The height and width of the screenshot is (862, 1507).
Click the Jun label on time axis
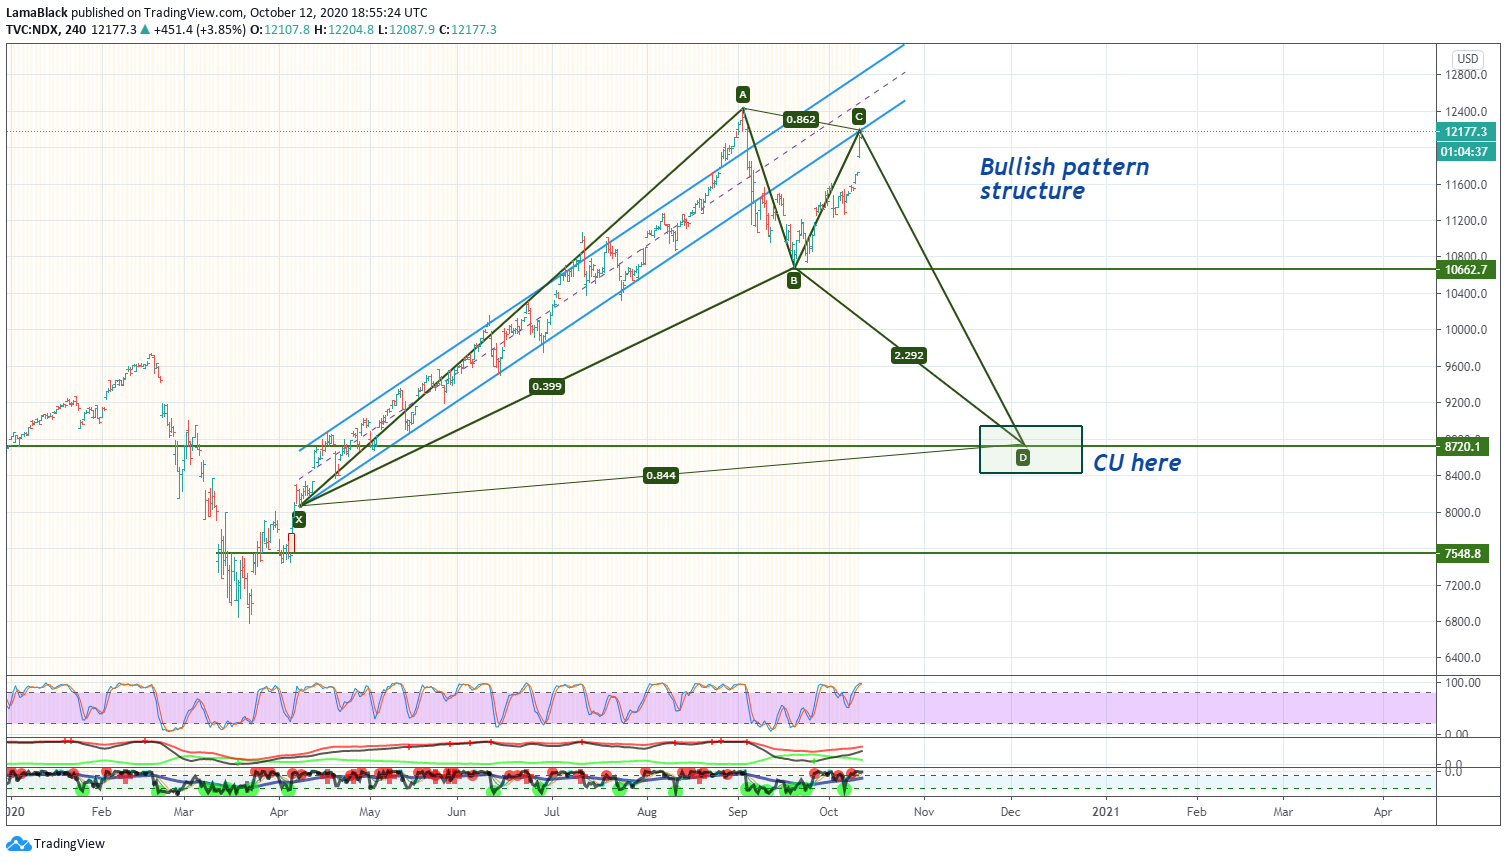457,812
